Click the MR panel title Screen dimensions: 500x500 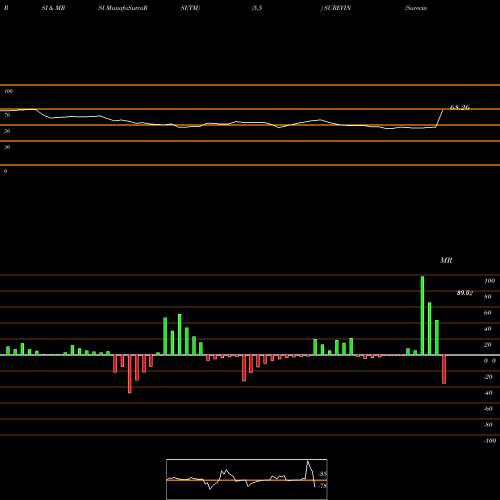point(446,260)
